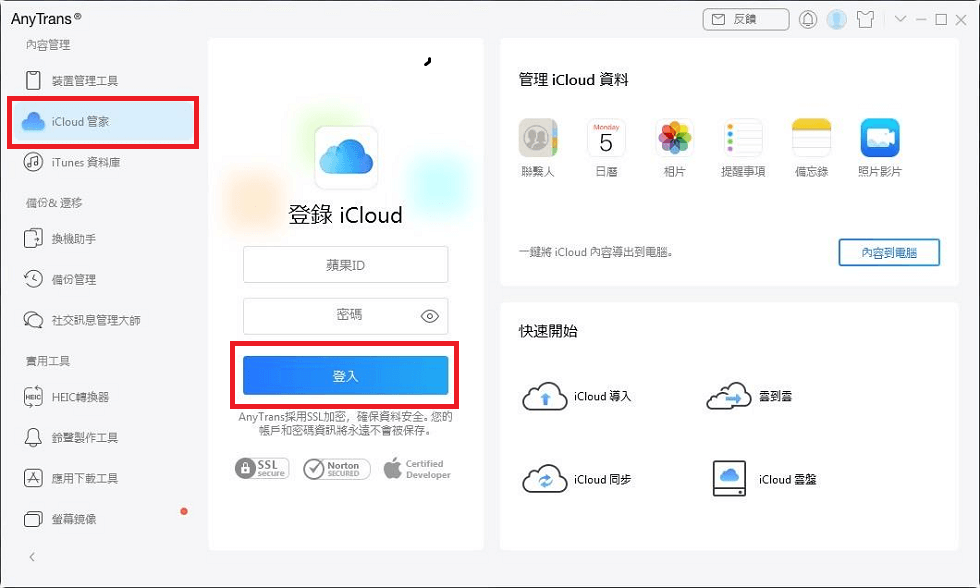980x588 pixels.
Task: Select iCloud 管家 in the sidebar
Action: click(x=103, y=122)
